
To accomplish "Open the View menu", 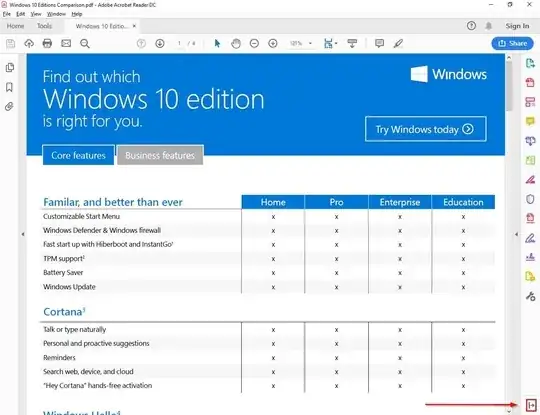I will click(36, 14).
